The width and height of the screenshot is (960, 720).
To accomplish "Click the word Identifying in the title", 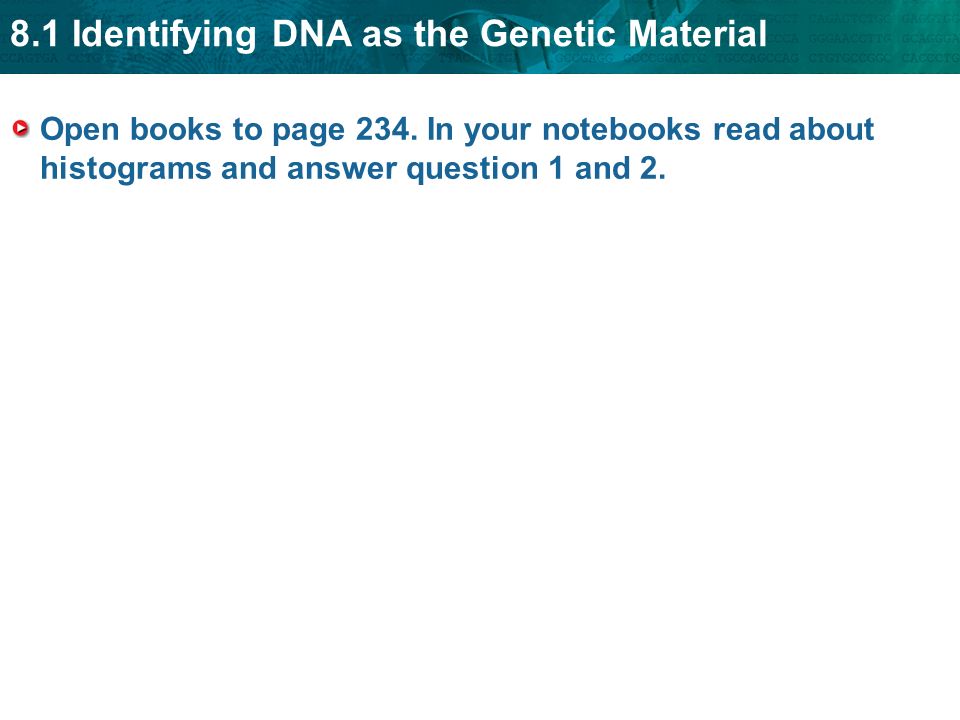I will pos(164,36).
